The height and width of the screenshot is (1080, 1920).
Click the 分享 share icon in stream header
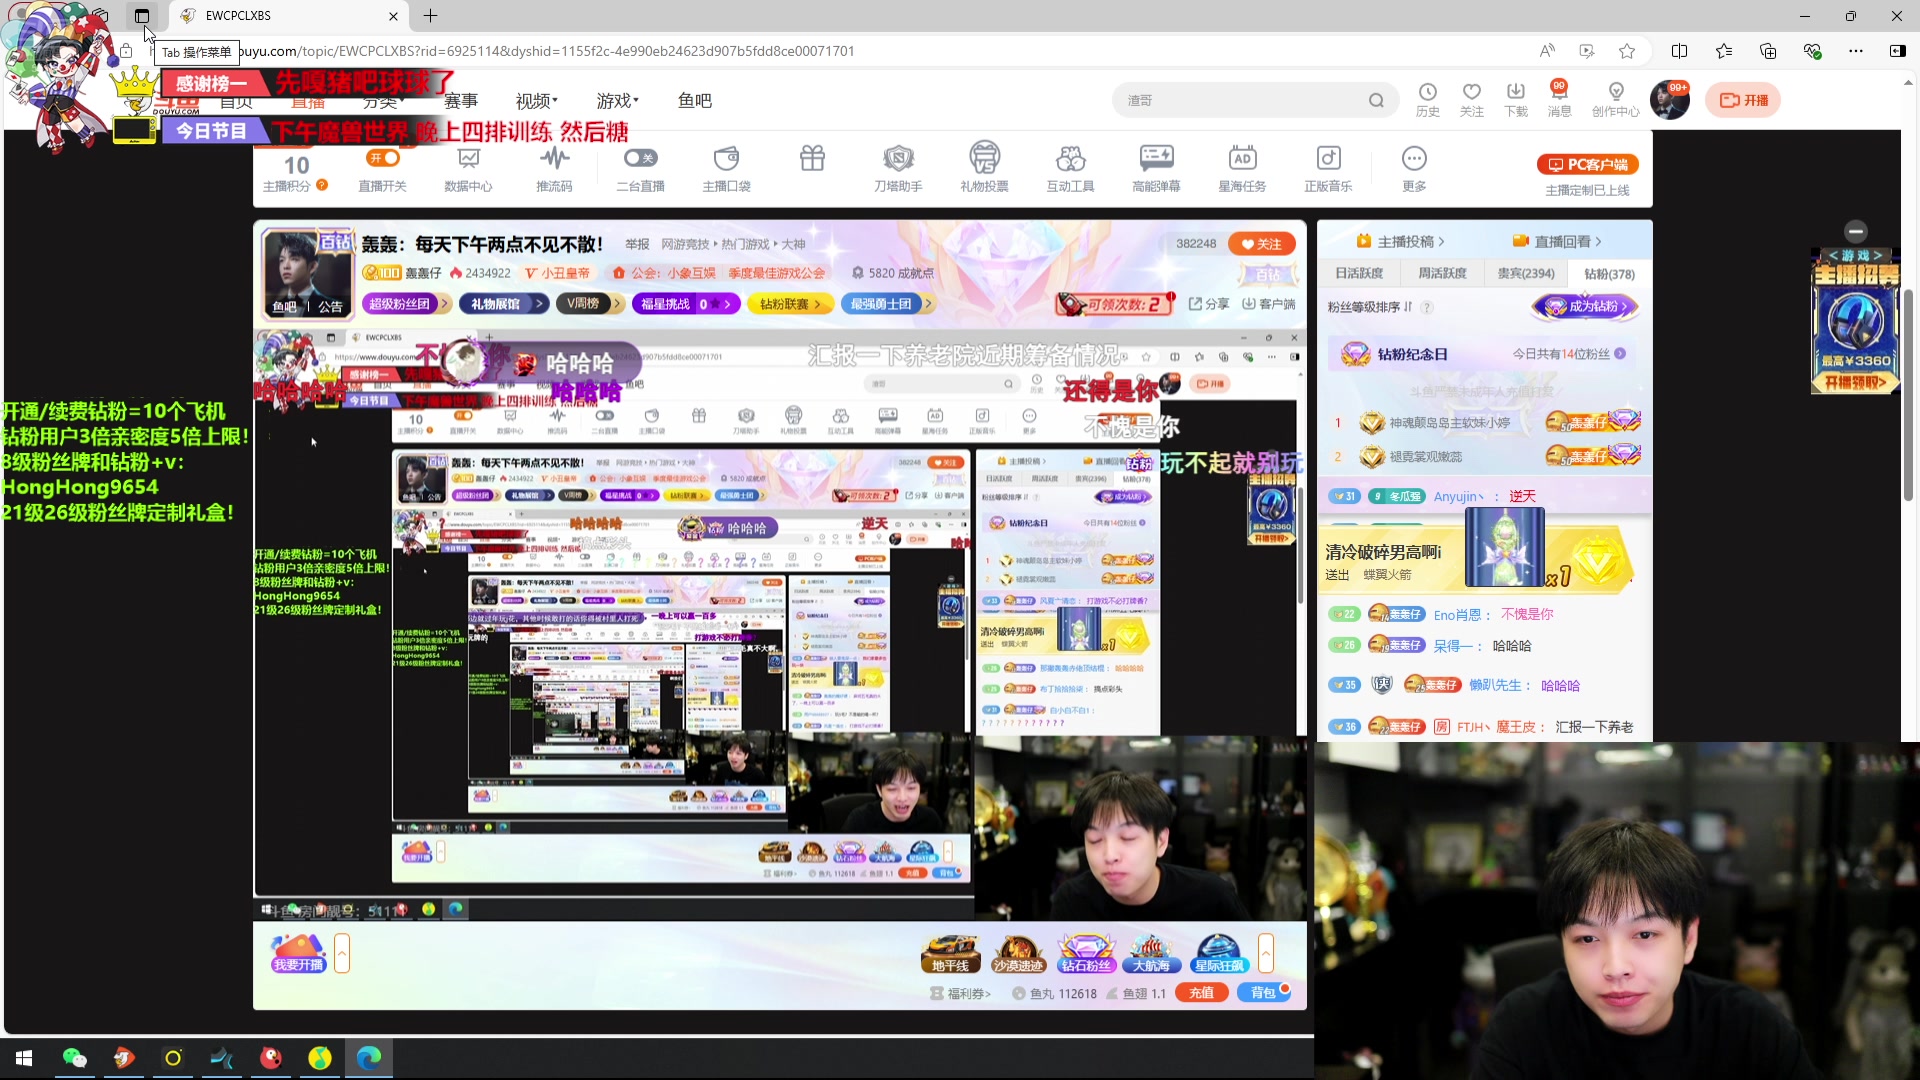click(1209, 304)
